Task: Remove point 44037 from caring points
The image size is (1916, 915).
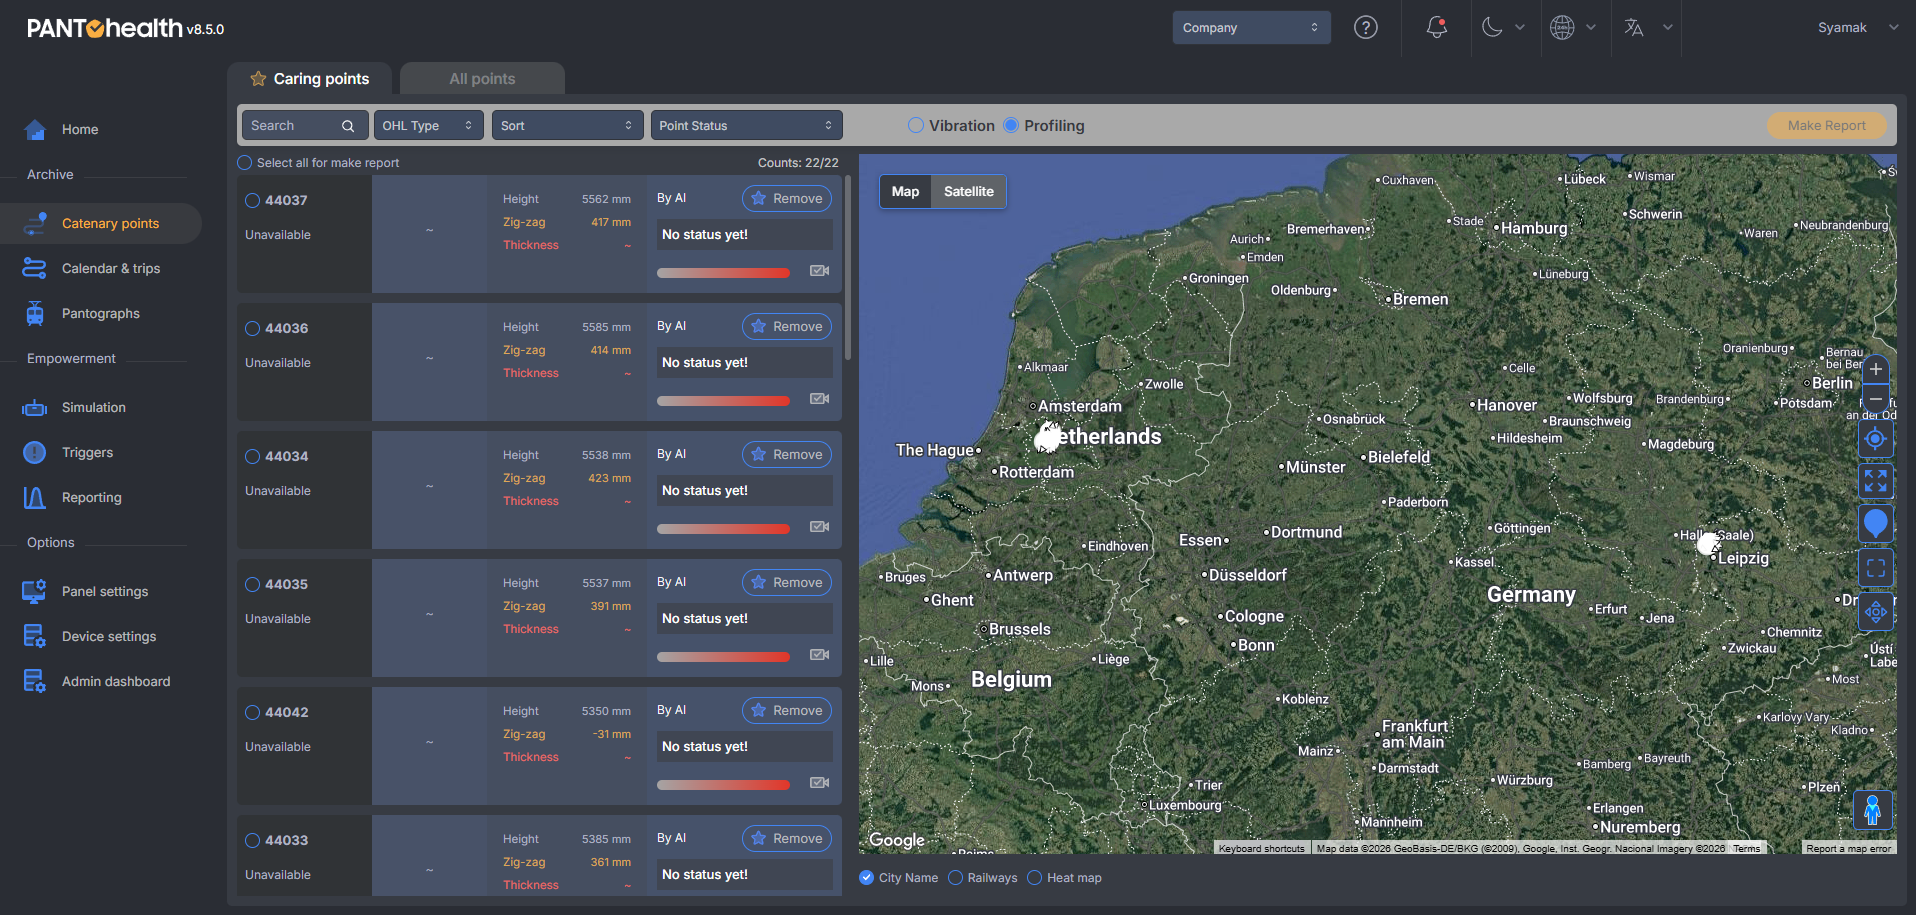Action: point(787,199)
